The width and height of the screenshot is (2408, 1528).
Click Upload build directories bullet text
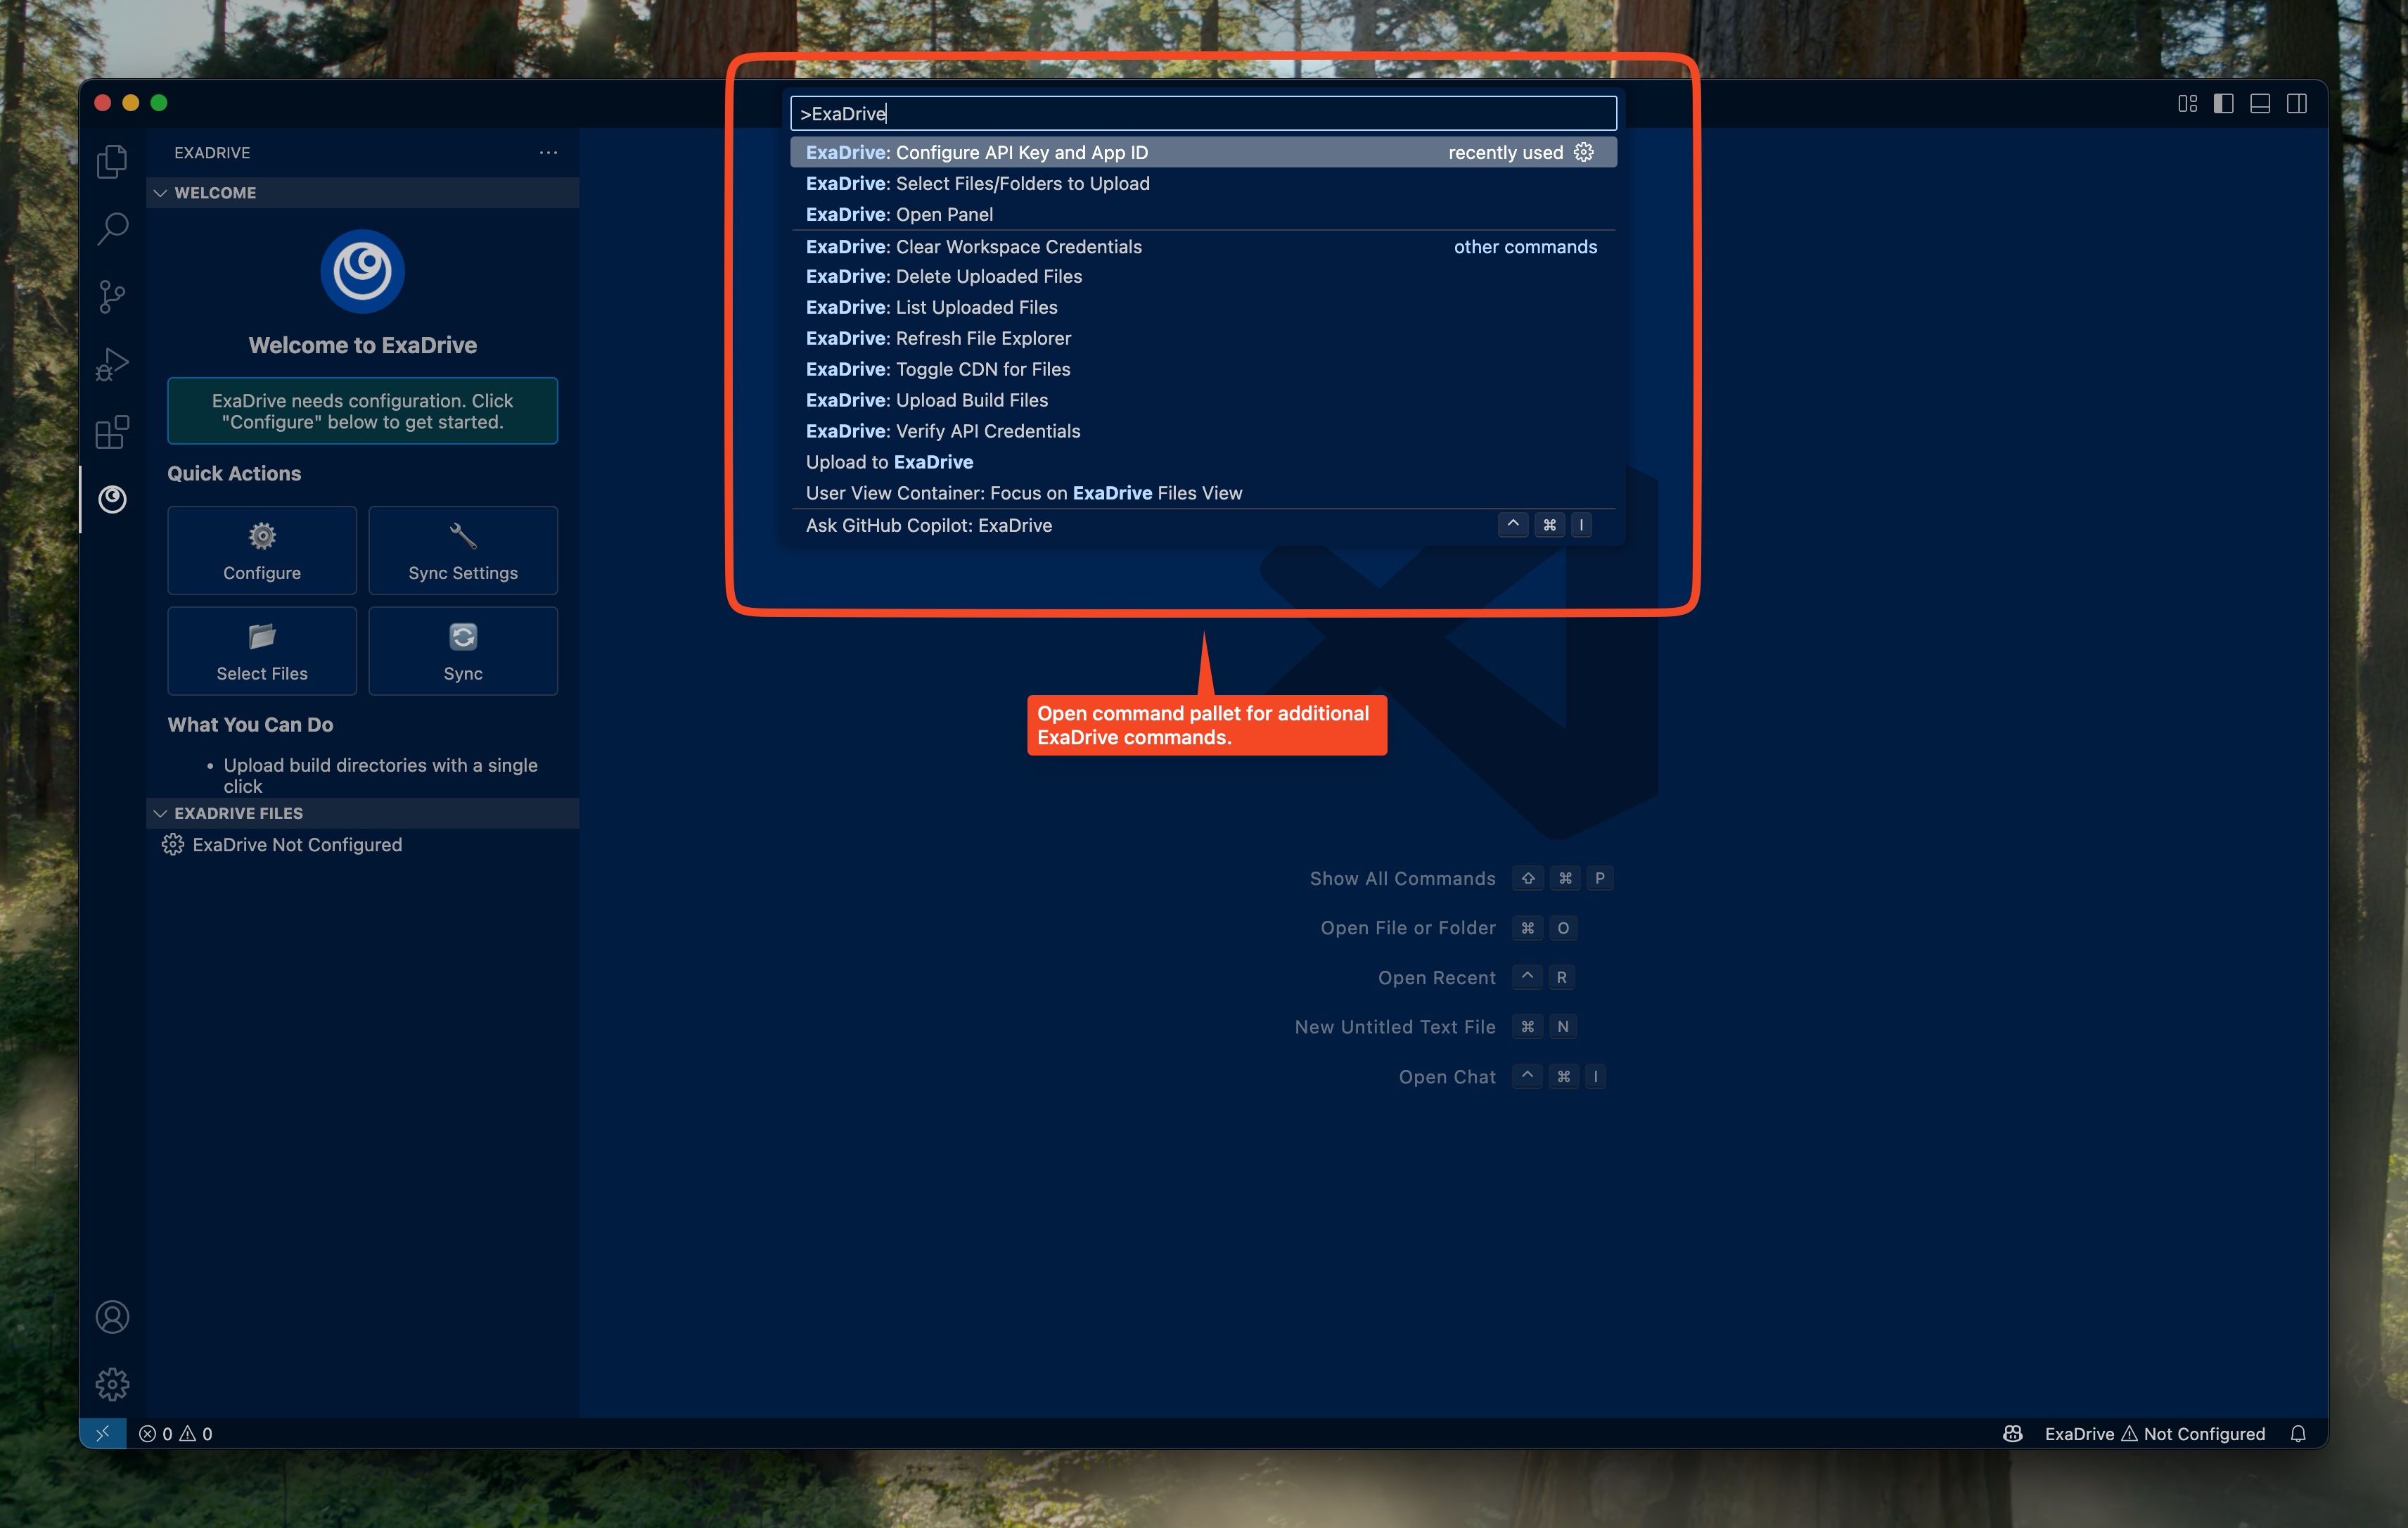[380, 775]
